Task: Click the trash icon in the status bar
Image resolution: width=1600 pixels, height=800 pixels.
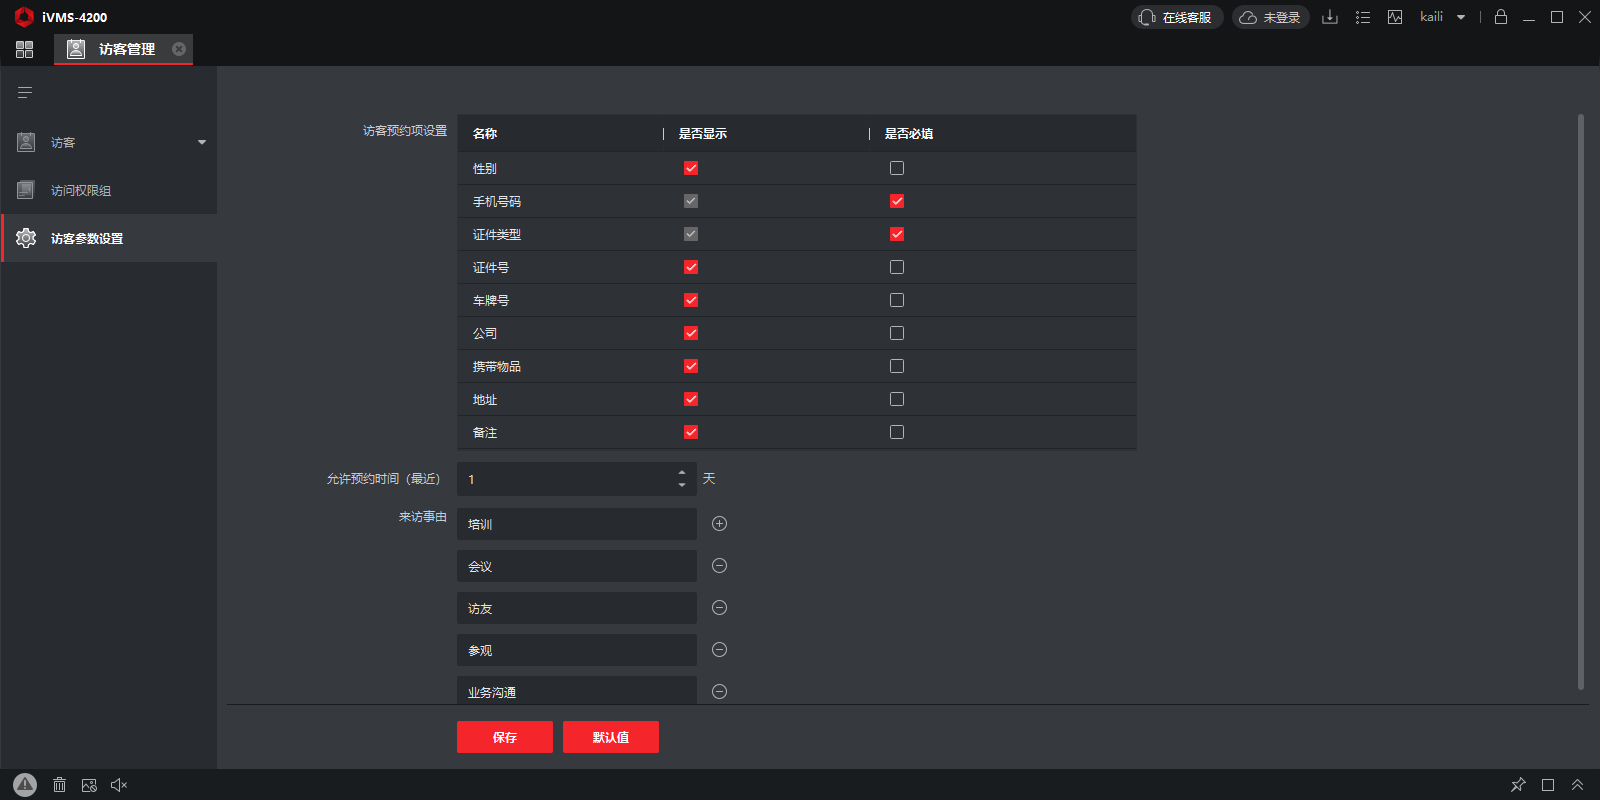Action: pyautogui.click(x=59, y=785)
